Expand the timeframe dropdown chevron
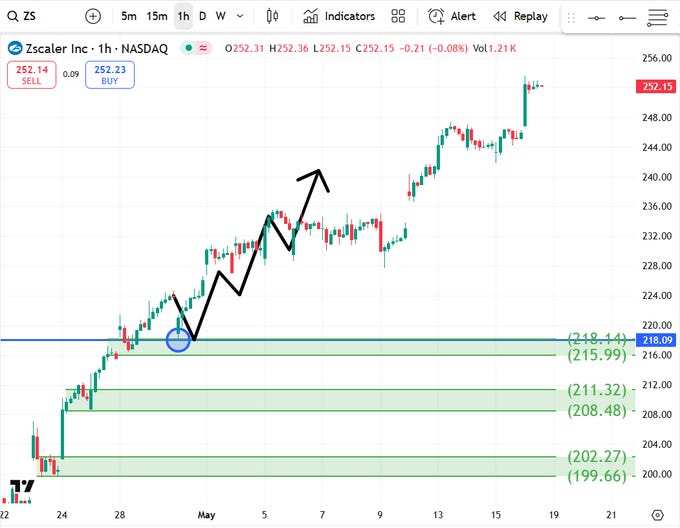The width and height of the screenshot is (680, 528). tap(240, 16)
